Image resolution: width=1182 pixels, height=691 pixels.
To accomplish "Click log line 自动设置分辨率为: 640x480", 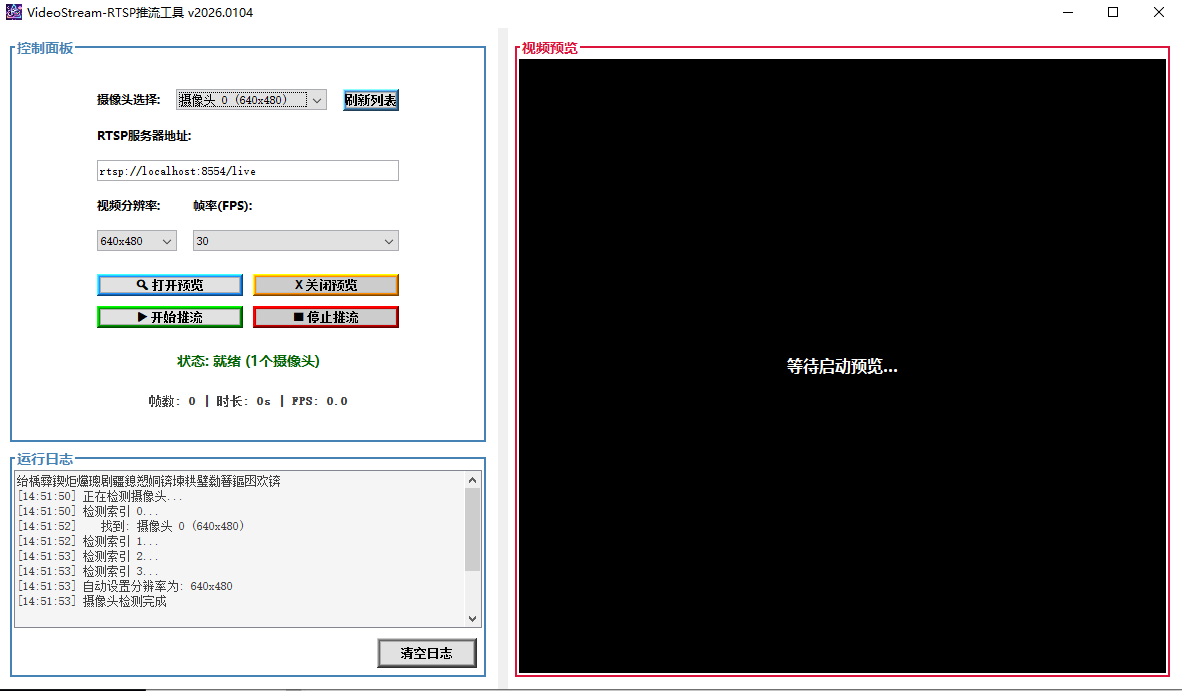I will [125, 586].
